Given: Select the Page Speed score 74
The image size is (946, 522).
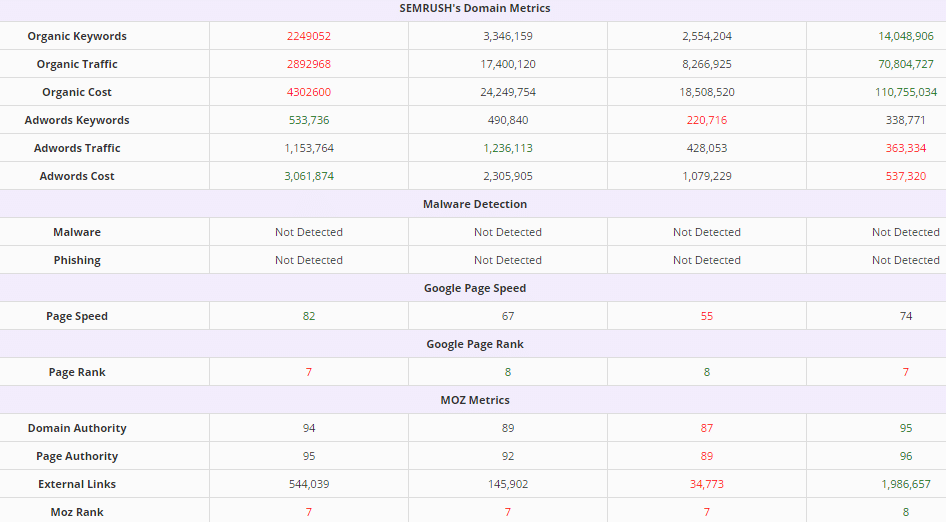Looking at the screenshot, I should coord(906,316).
